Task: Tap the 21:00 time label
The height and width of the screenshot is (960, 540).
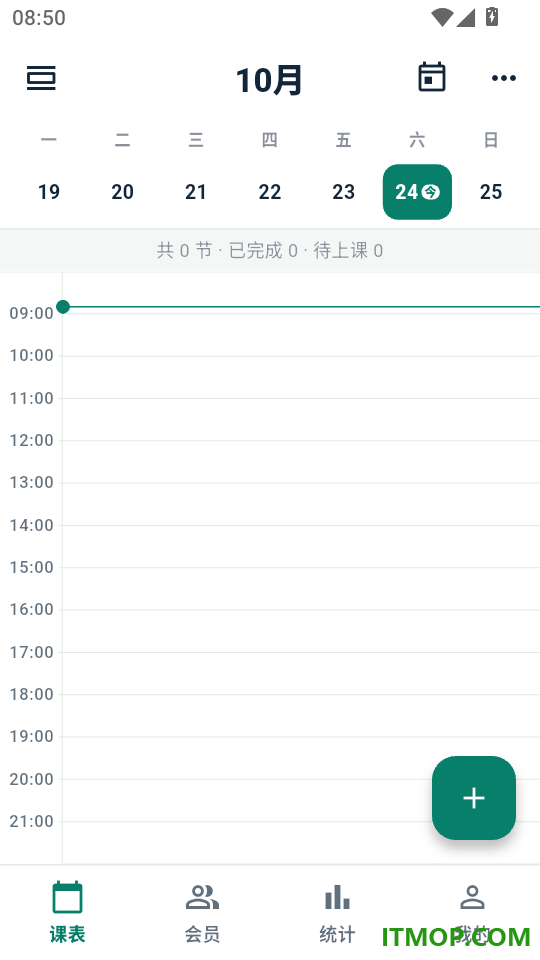Action: 32,821
